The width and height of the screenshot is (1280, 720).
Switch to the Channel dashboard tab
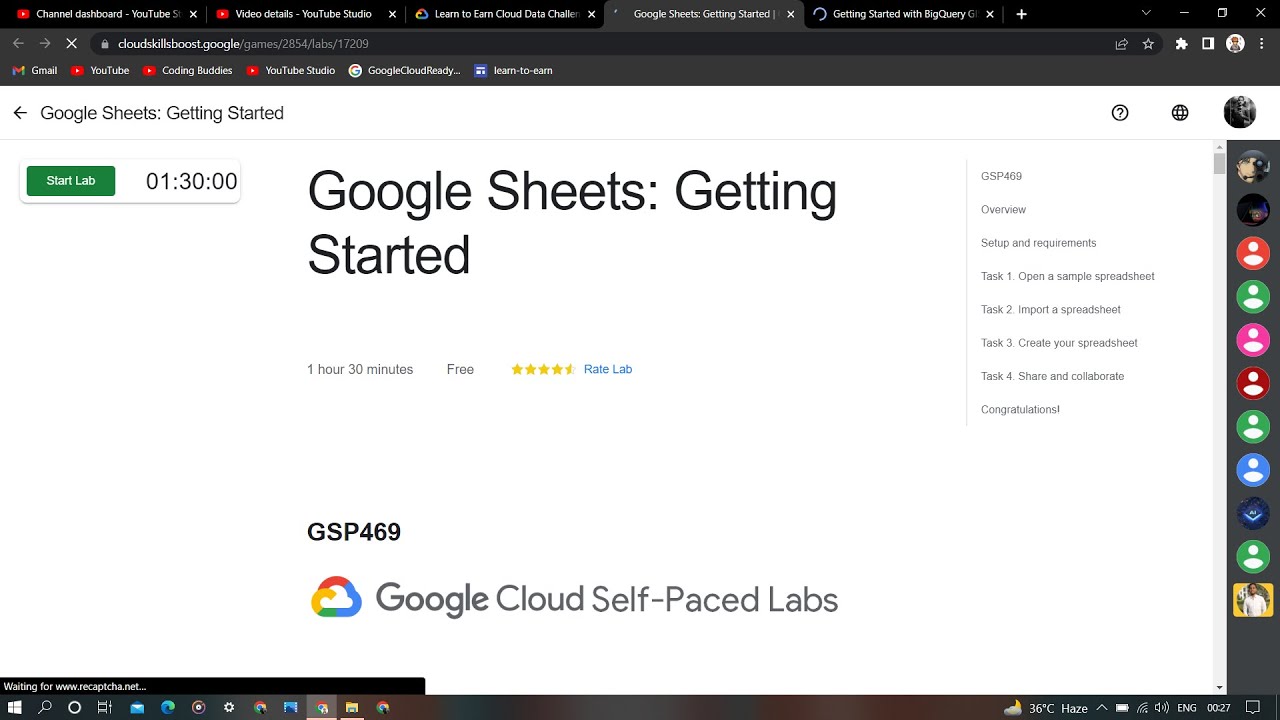(x=105, y=14)
